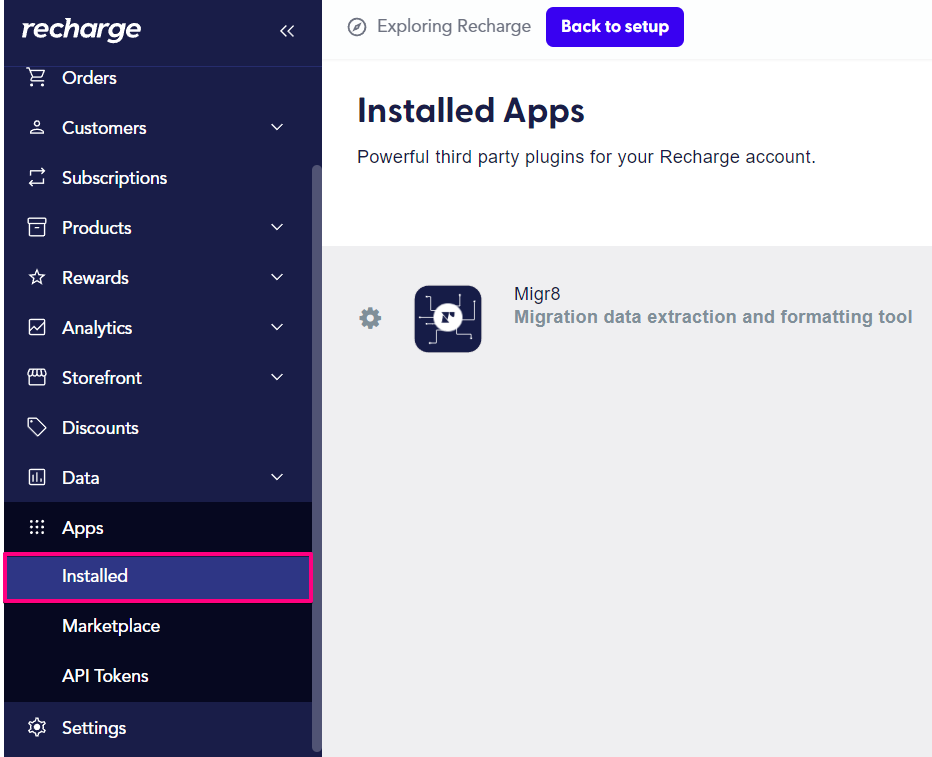Open the Analytics chart icon
The height and width of the screenshot is (757, 932).
[x=37, y=327]
